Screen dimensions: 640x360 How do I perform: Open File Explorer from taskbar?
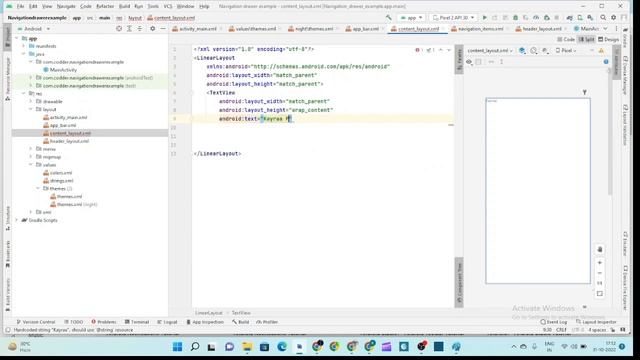tap(247, 347)
